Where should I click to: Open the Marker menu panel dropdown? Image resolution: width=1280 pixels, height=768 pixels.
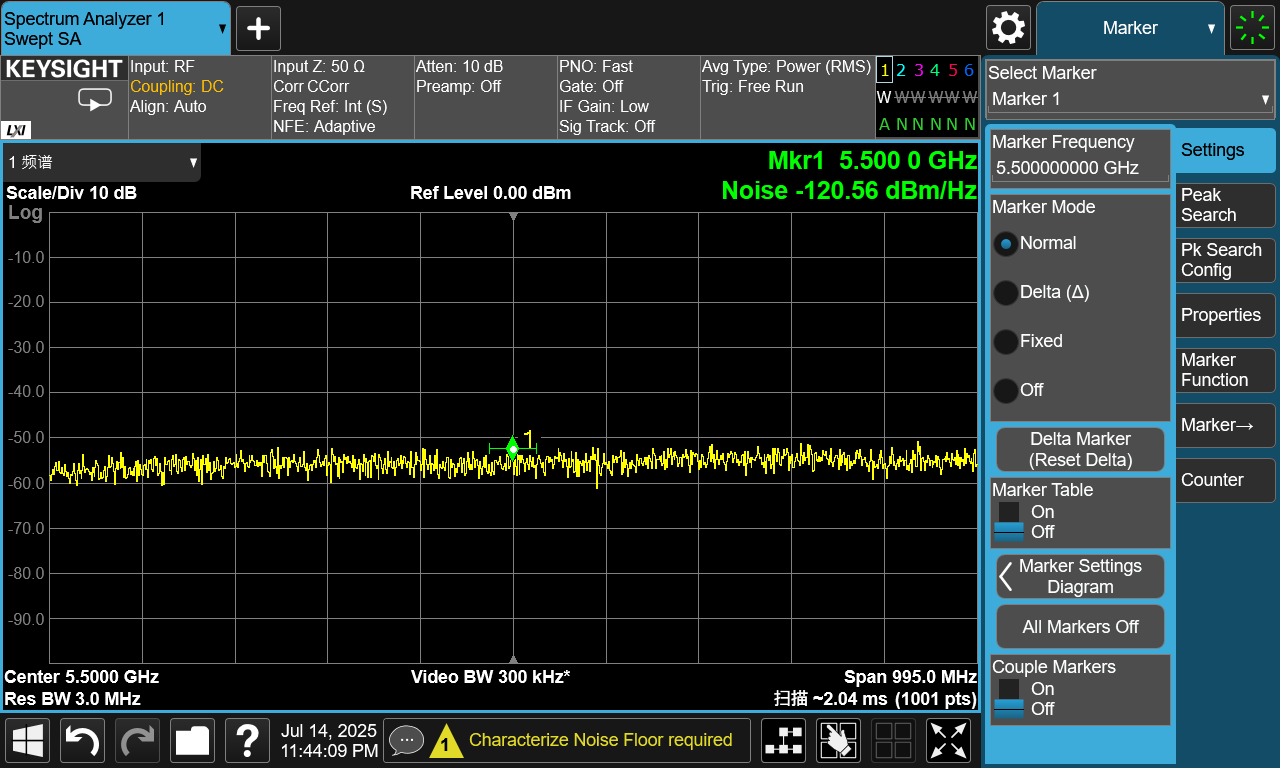[x=1130, y=28]
